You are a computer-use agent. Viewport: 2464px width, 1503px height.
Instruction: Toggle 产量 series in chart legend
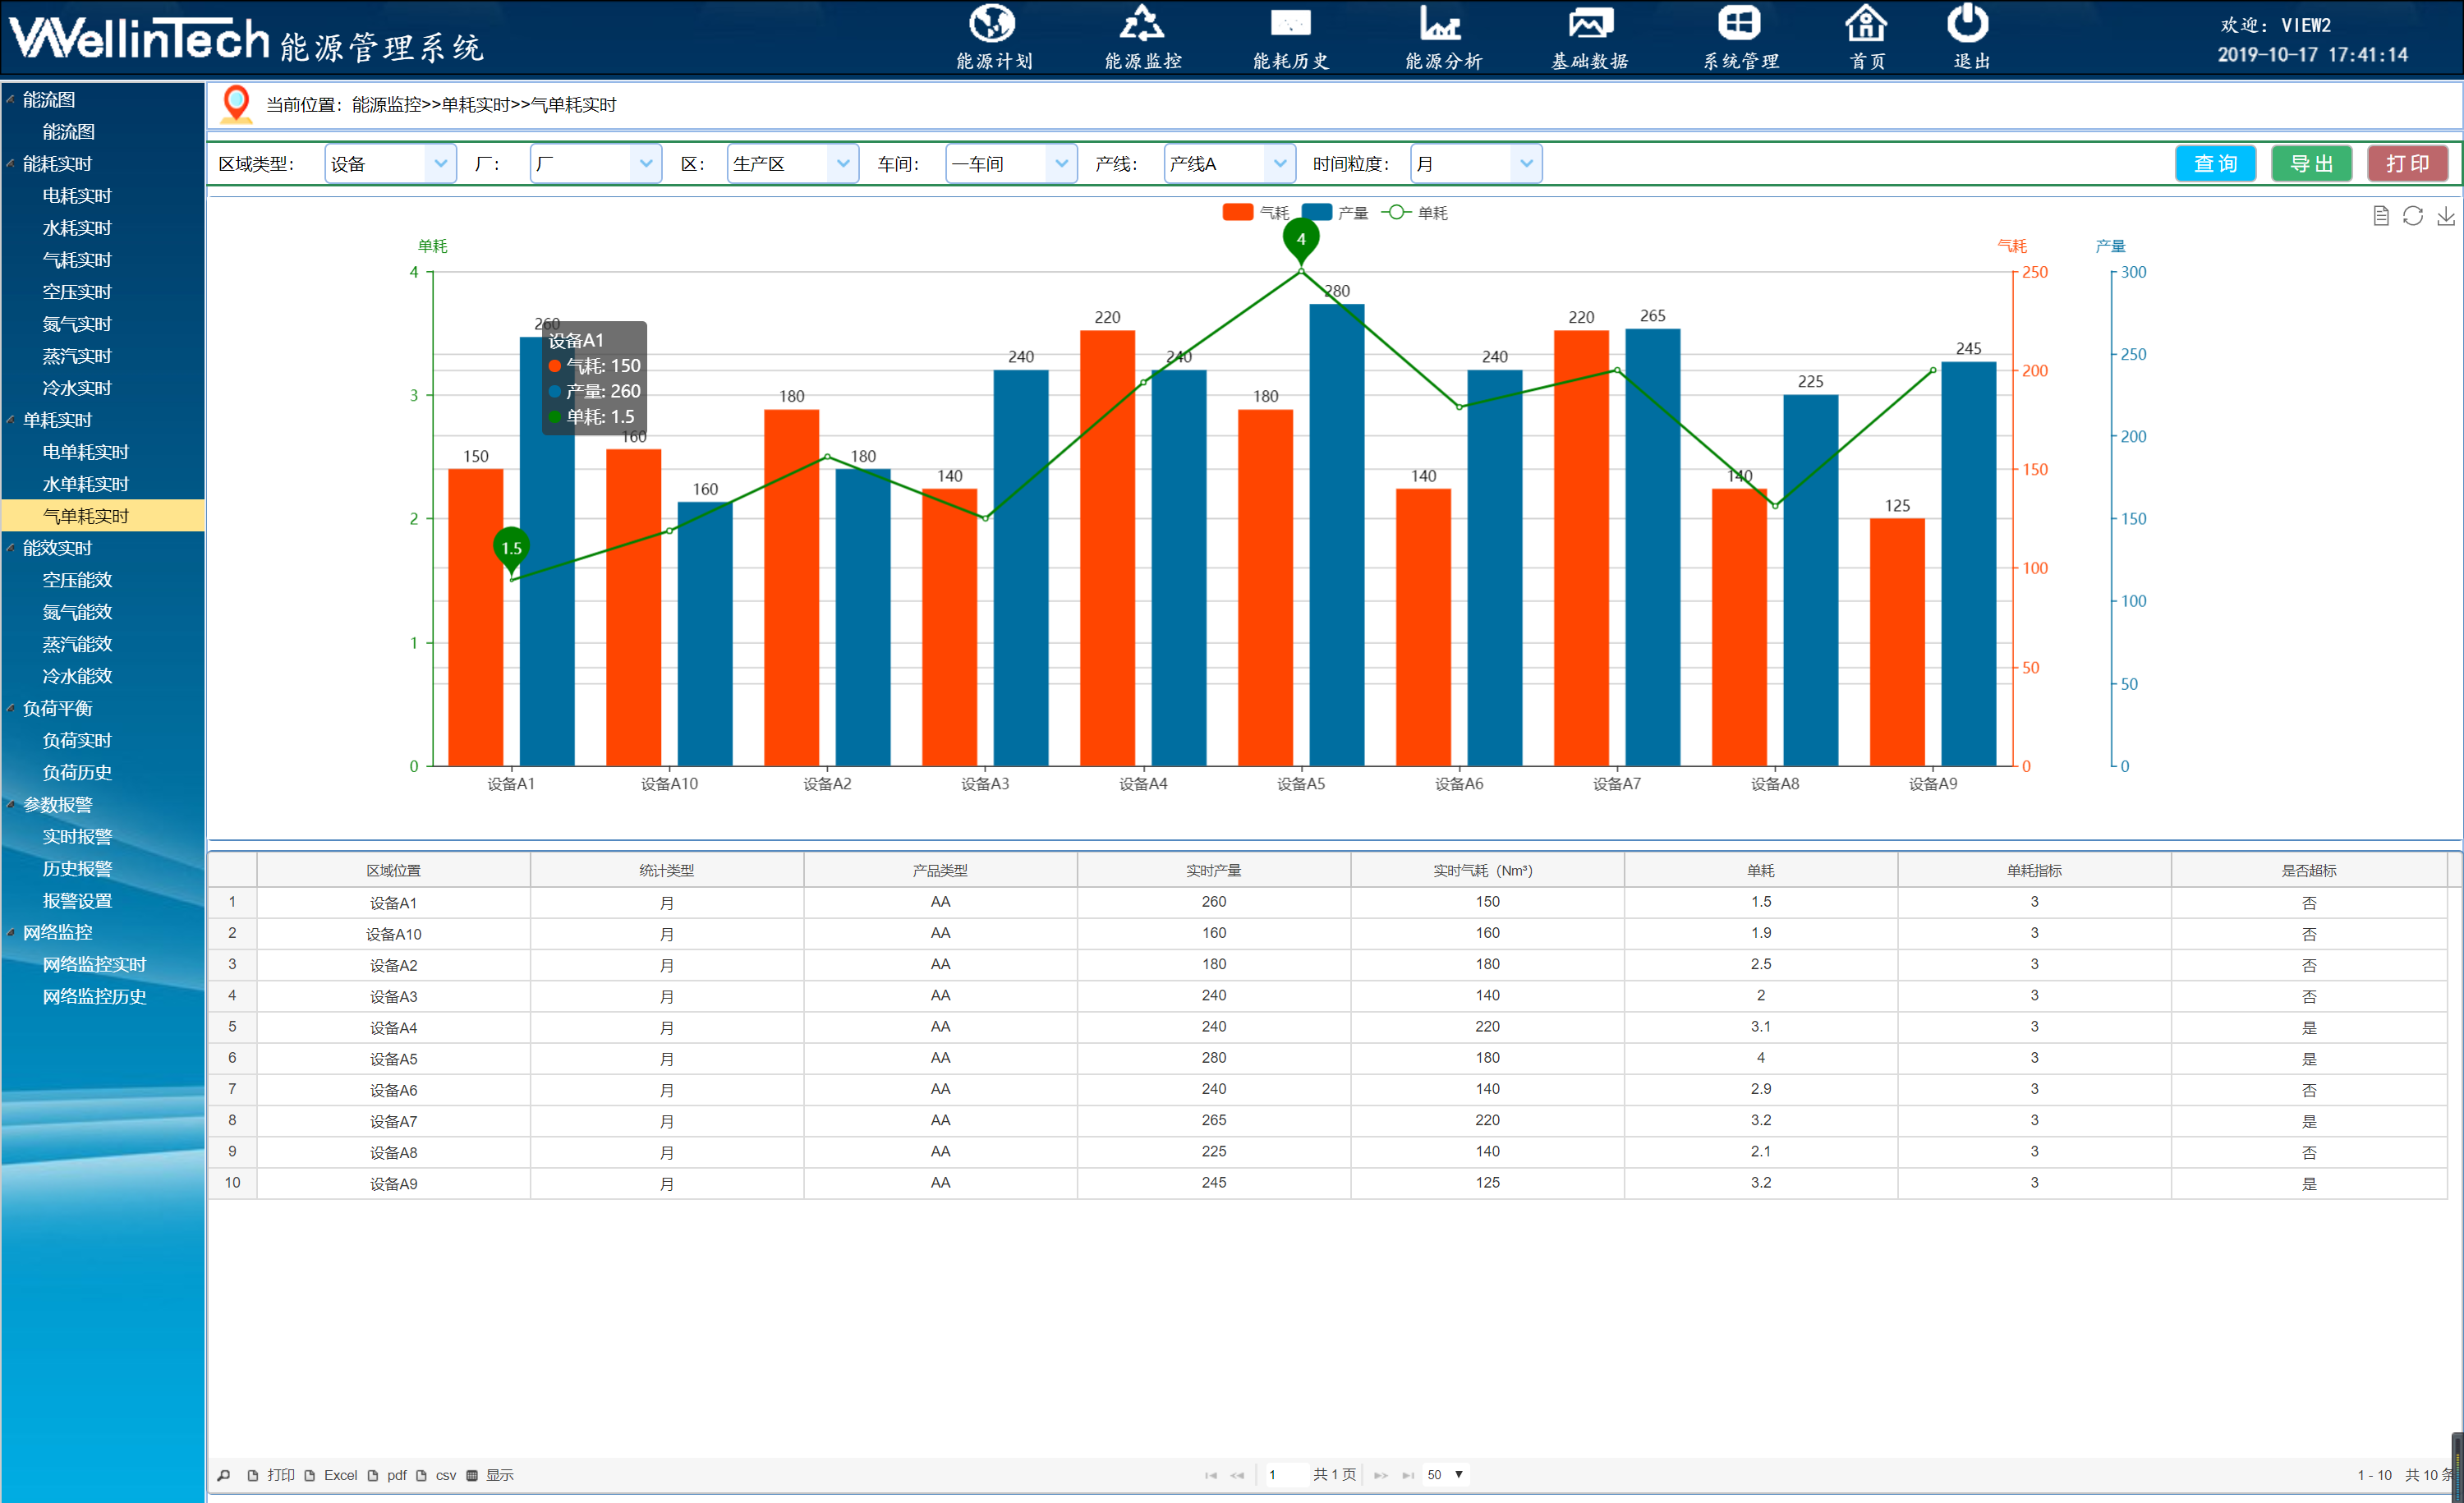[x=1335, y=212]
